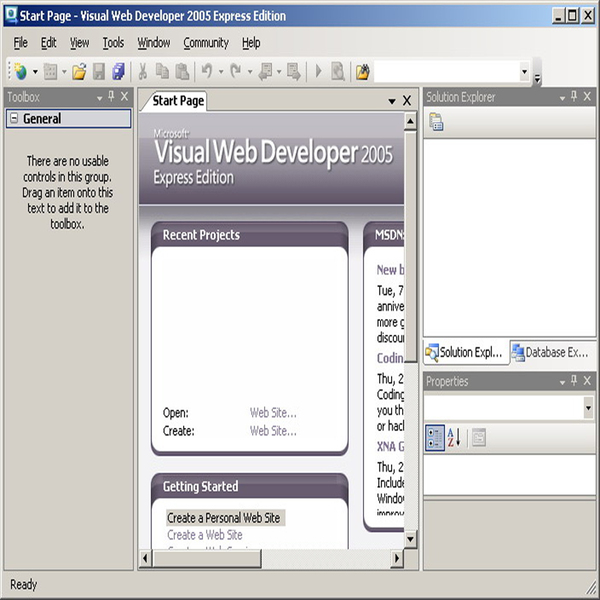Open the Redo history dropdown arrow
The height and width of the screenshot is (600, 600).
click(250, 72)
